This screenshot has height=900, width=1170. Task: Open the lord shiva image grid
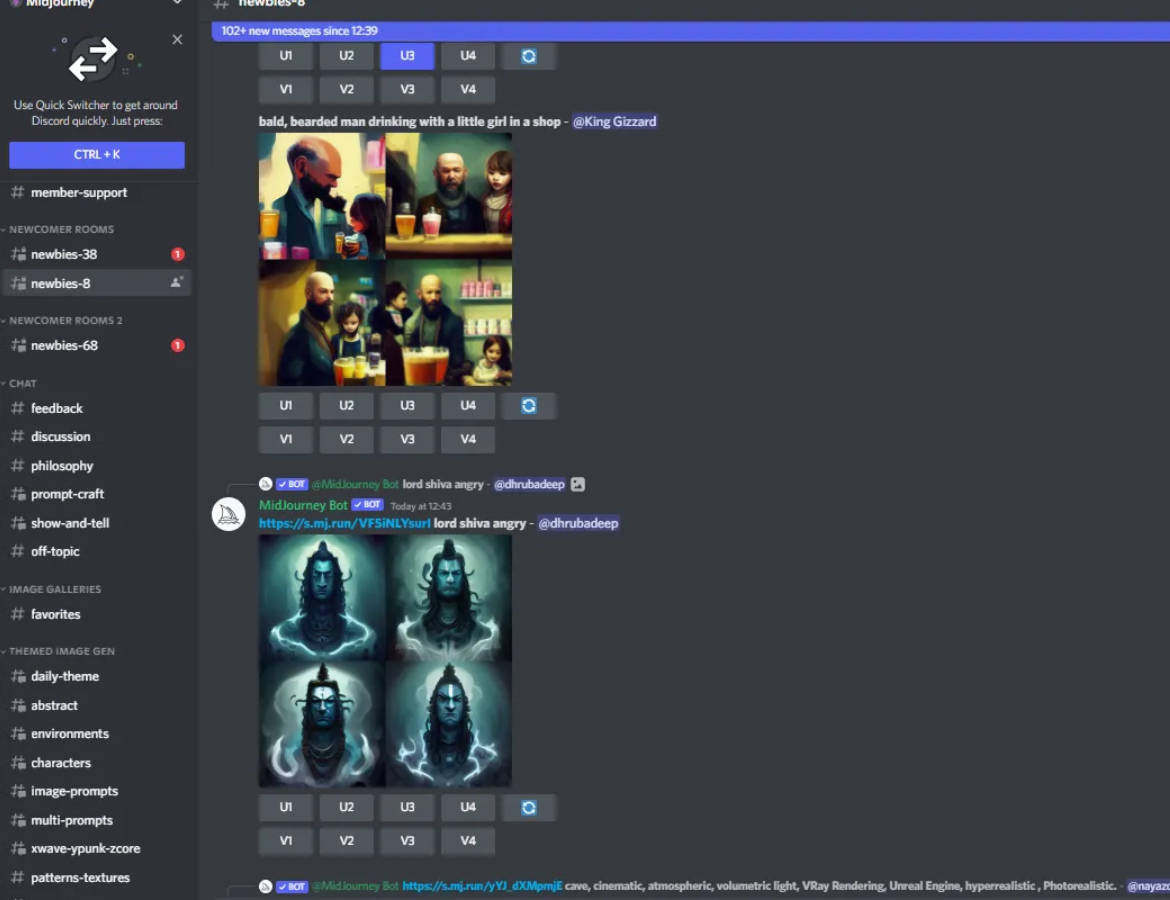tap(385, 661)
